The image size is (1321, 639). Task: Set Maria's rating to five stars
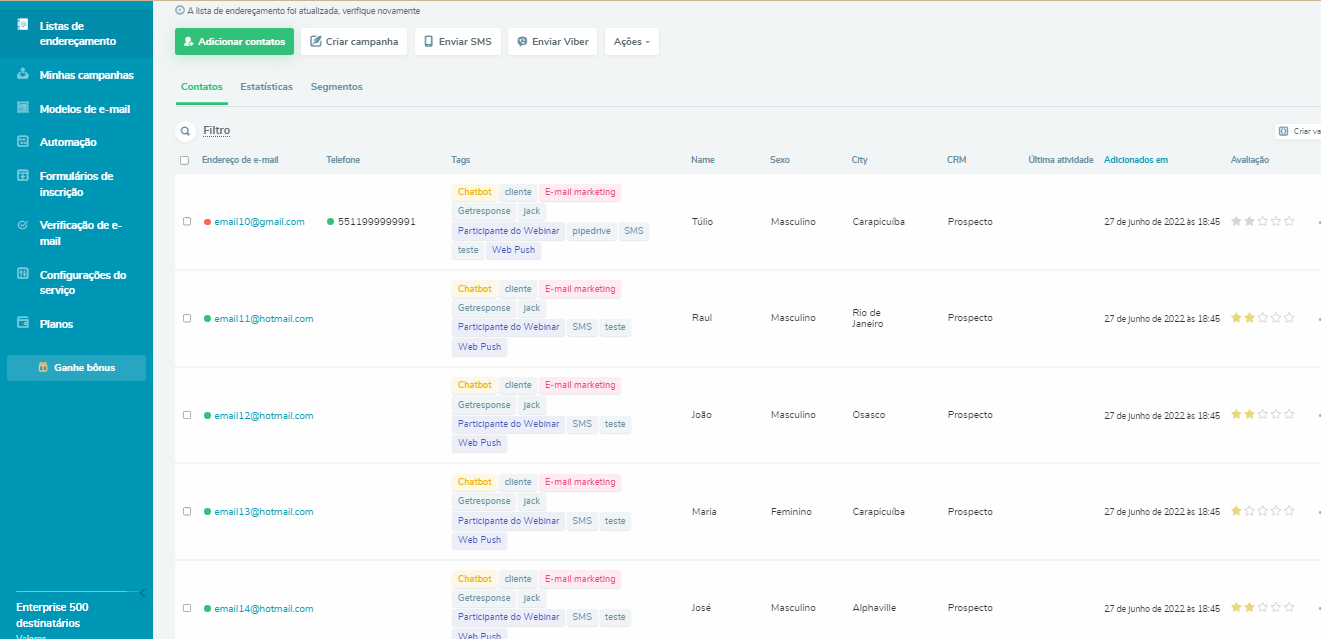click(x=1289, y=511)
